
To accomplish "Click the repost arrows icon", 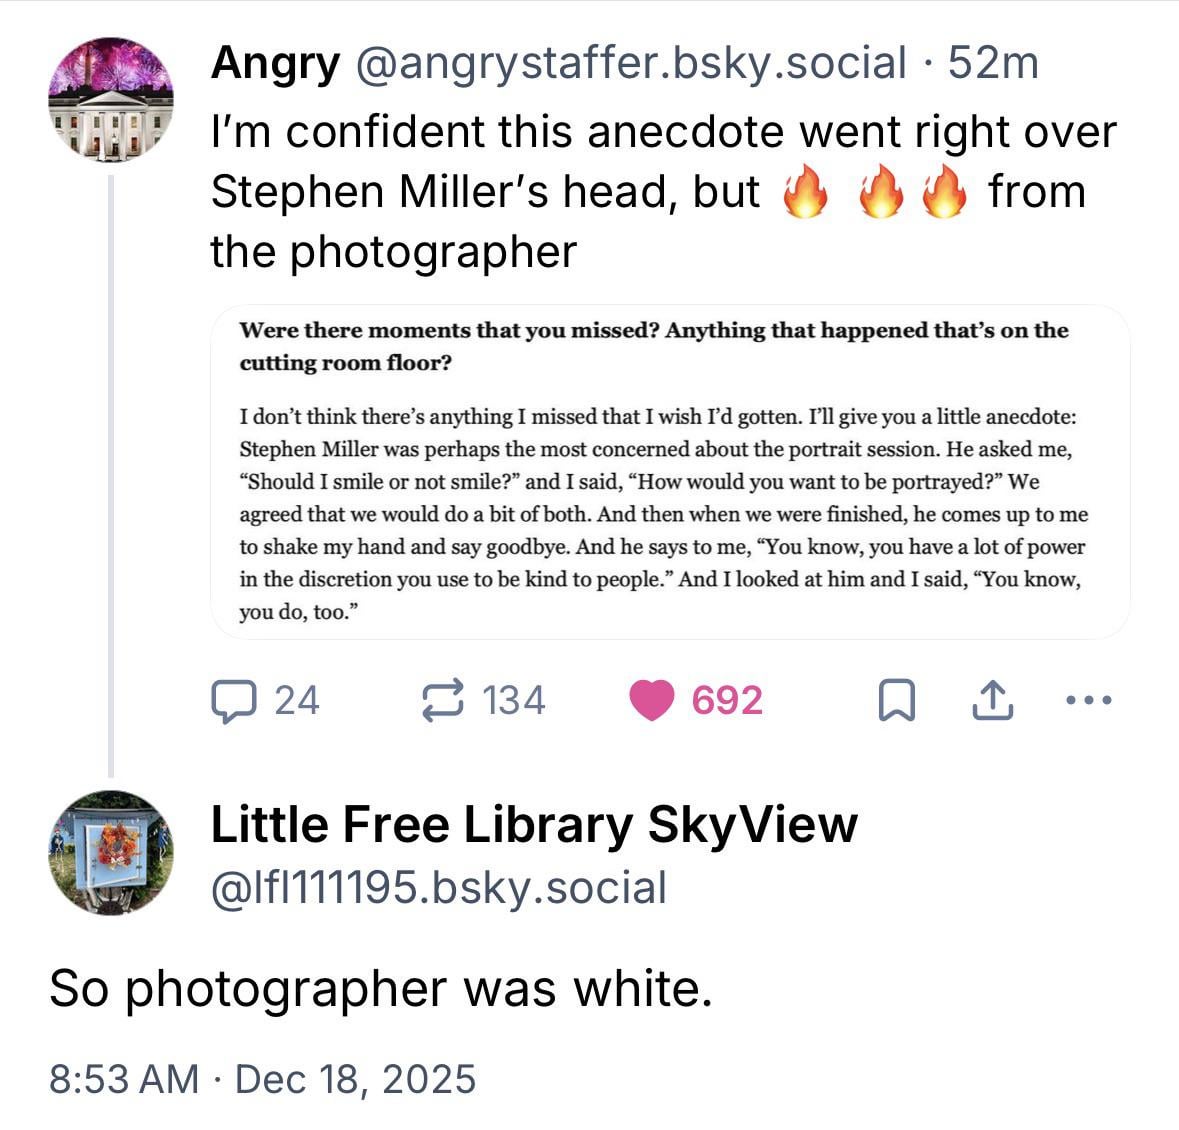I will pyautogui.click(x=443, y=700).
